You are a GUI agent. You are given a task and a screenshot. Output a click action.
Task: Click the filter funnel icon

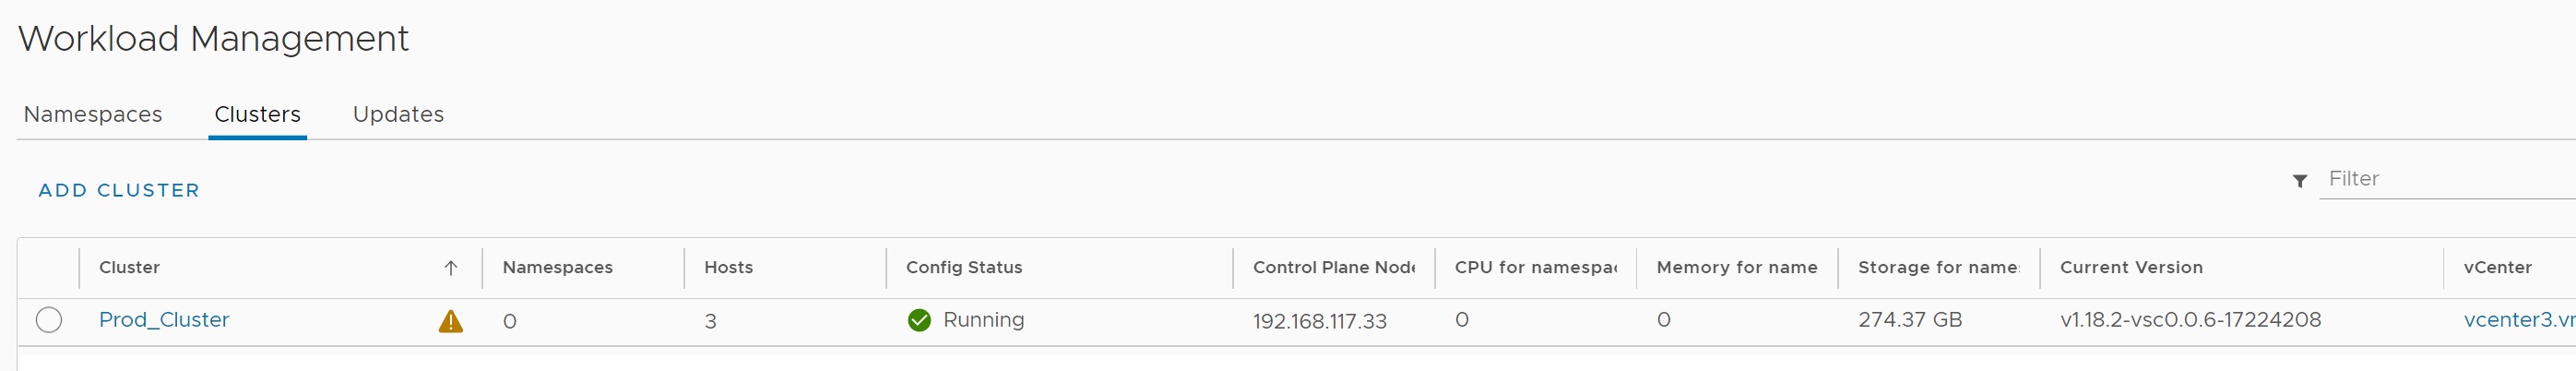2300,181
